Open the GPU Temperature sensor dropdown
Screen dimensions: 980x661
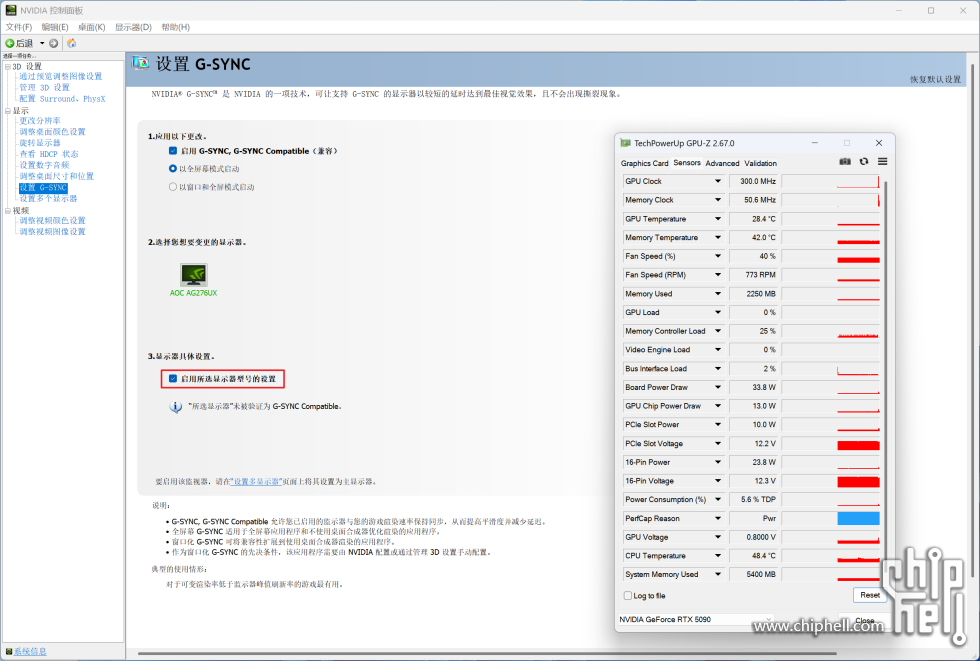tap(718, 219)
